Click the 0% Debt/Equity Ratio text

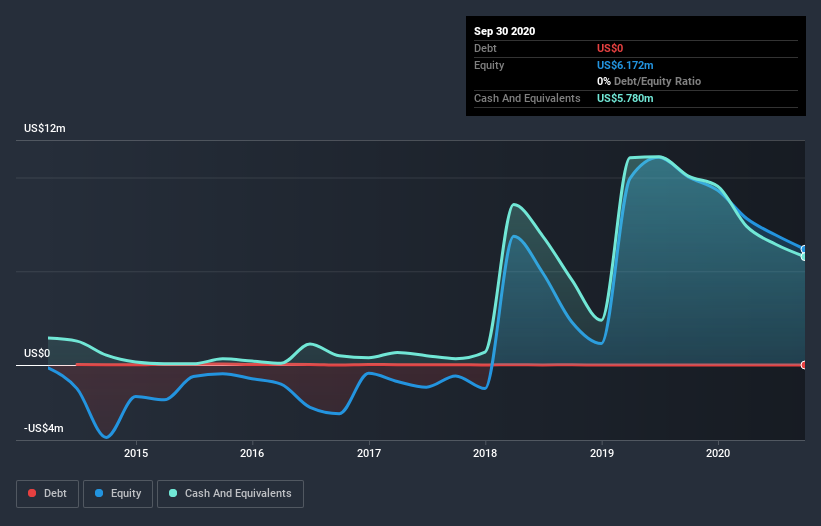[649, 82]
